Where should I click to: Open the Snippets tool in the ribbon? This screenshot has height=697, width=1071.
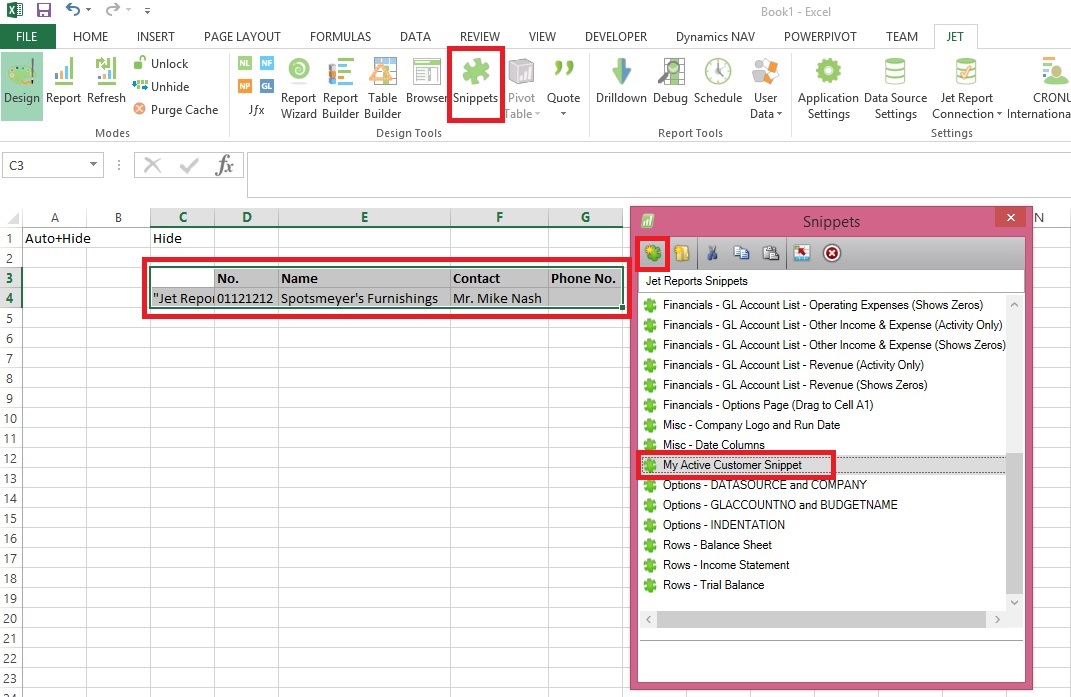[475, 87]
